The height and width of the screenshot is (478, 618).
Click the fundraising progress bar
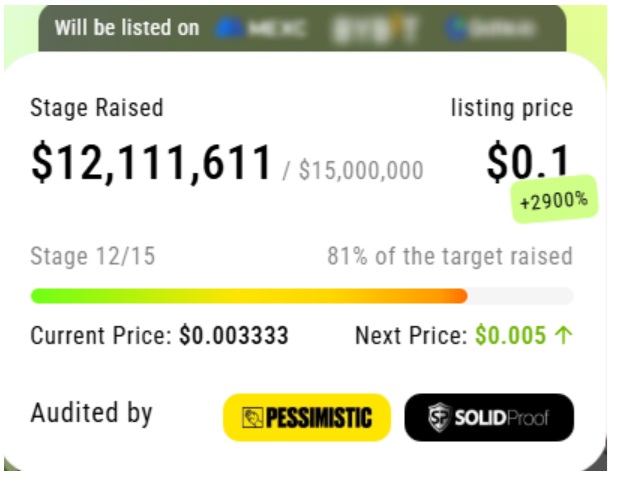[301, 296]
